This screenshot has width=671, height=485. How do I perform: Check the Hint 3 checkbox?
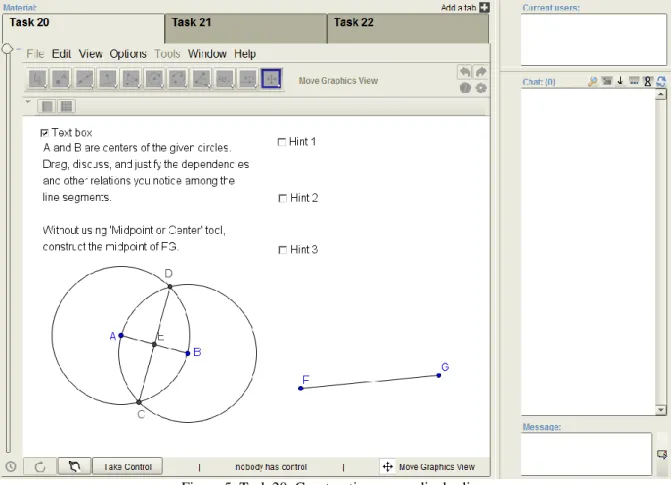[282, 250]
